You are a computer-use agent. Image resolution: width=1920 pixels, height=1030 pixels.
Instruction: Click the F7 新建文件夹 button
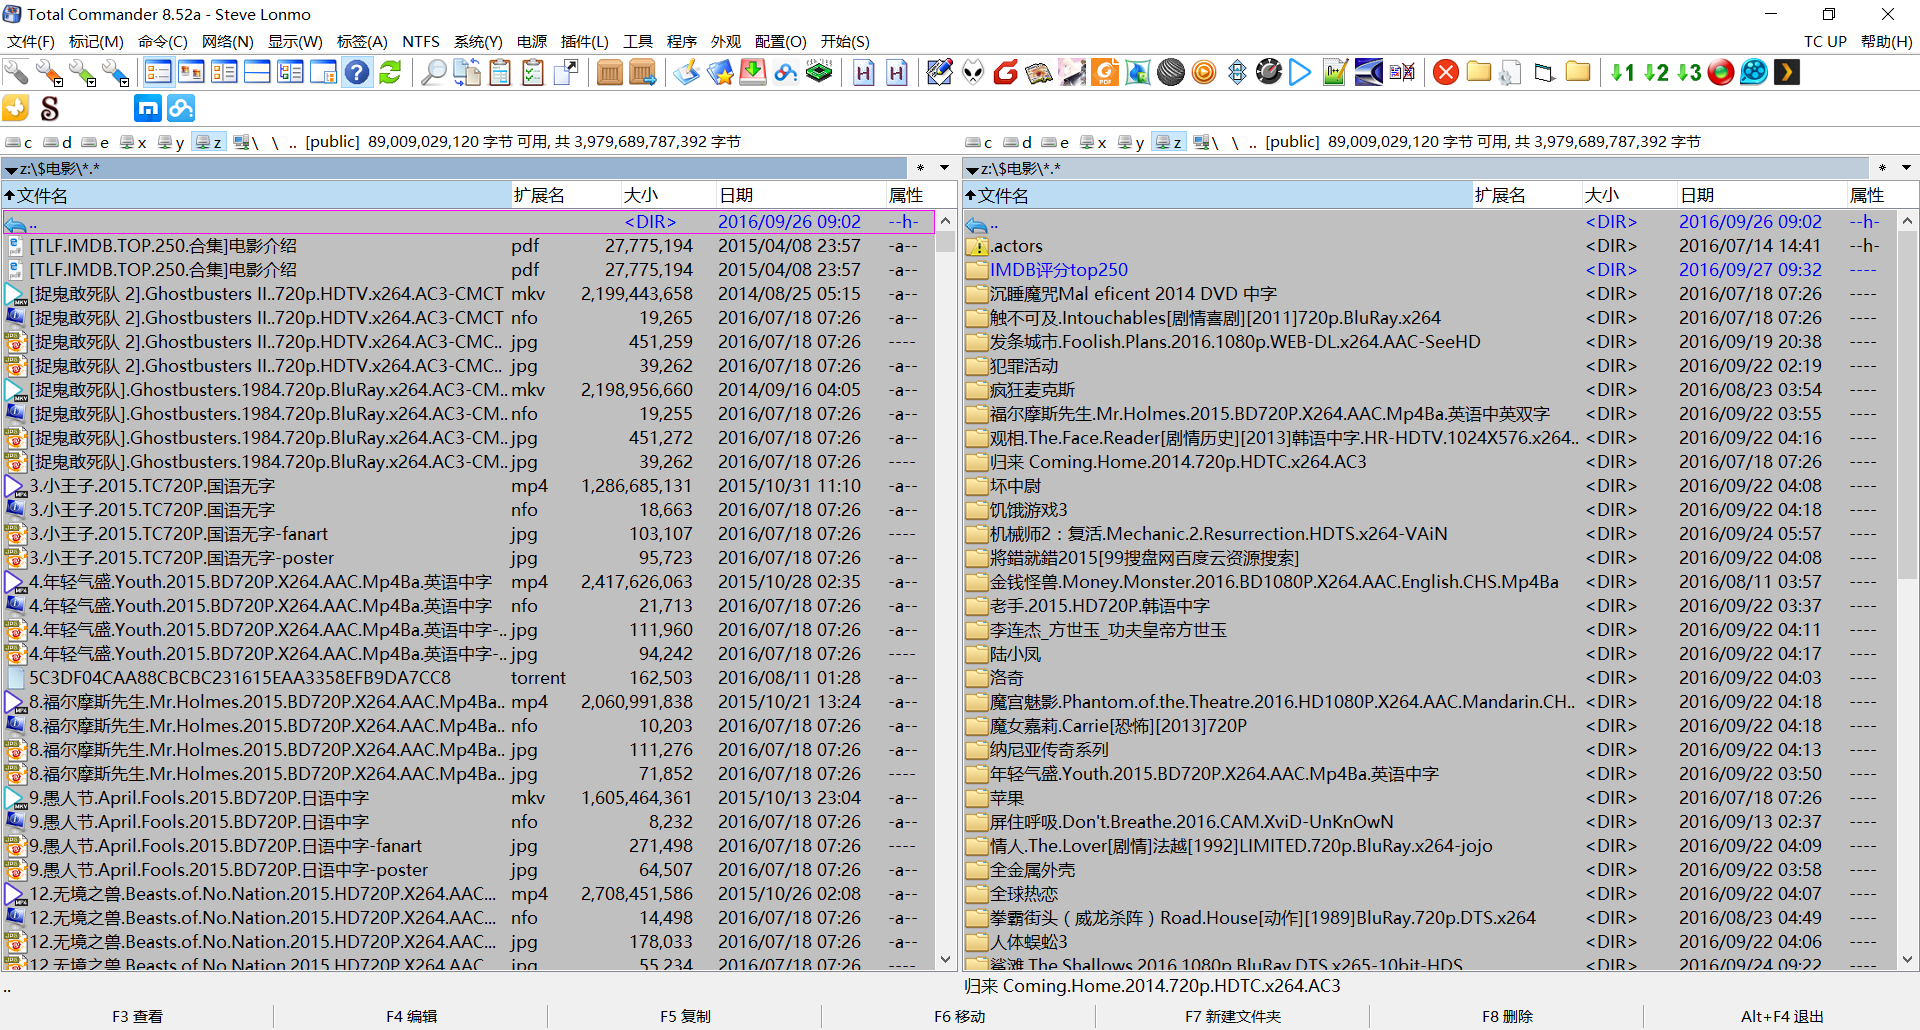tap(1233, 1016)
